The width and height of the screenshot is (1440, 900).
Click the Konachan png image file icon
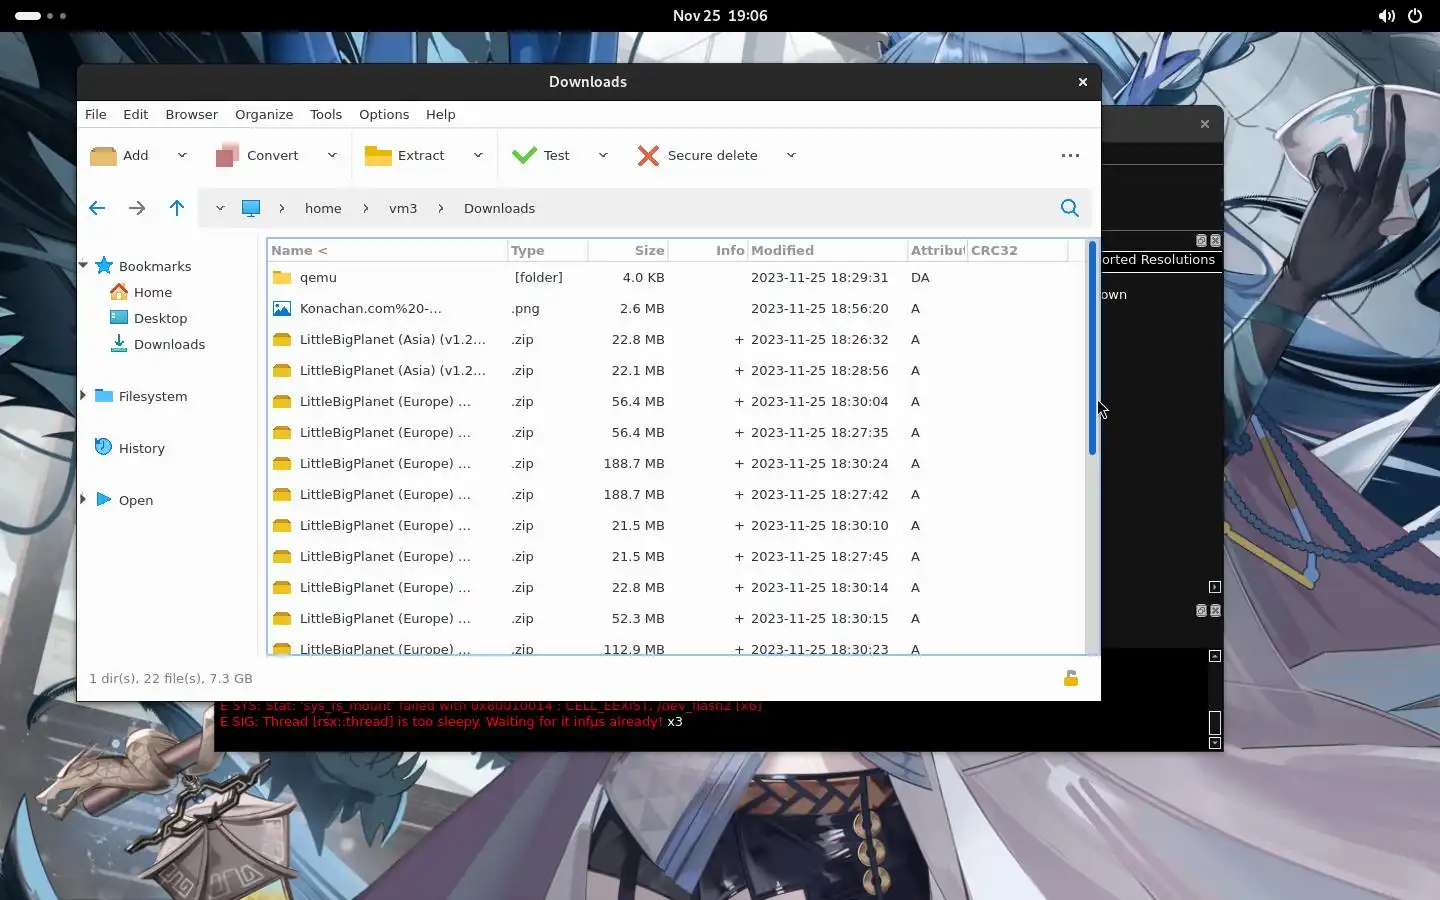(x=282, y=309)
